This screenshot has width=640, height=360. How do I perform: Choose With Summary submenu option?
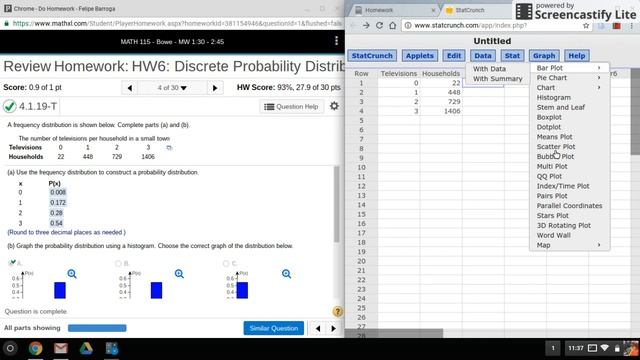(x=498, y=79)
